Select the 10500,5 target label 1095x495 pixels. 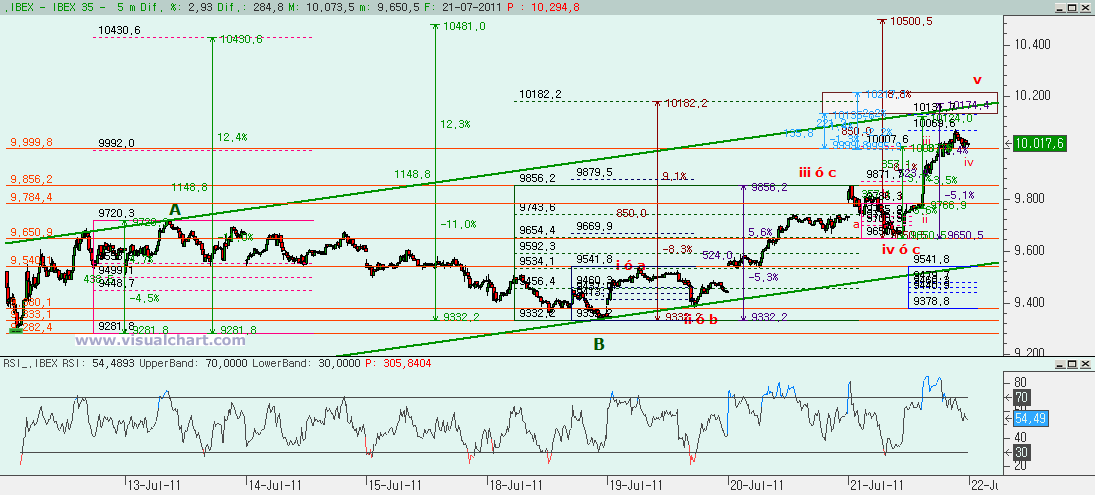point(911,22)
